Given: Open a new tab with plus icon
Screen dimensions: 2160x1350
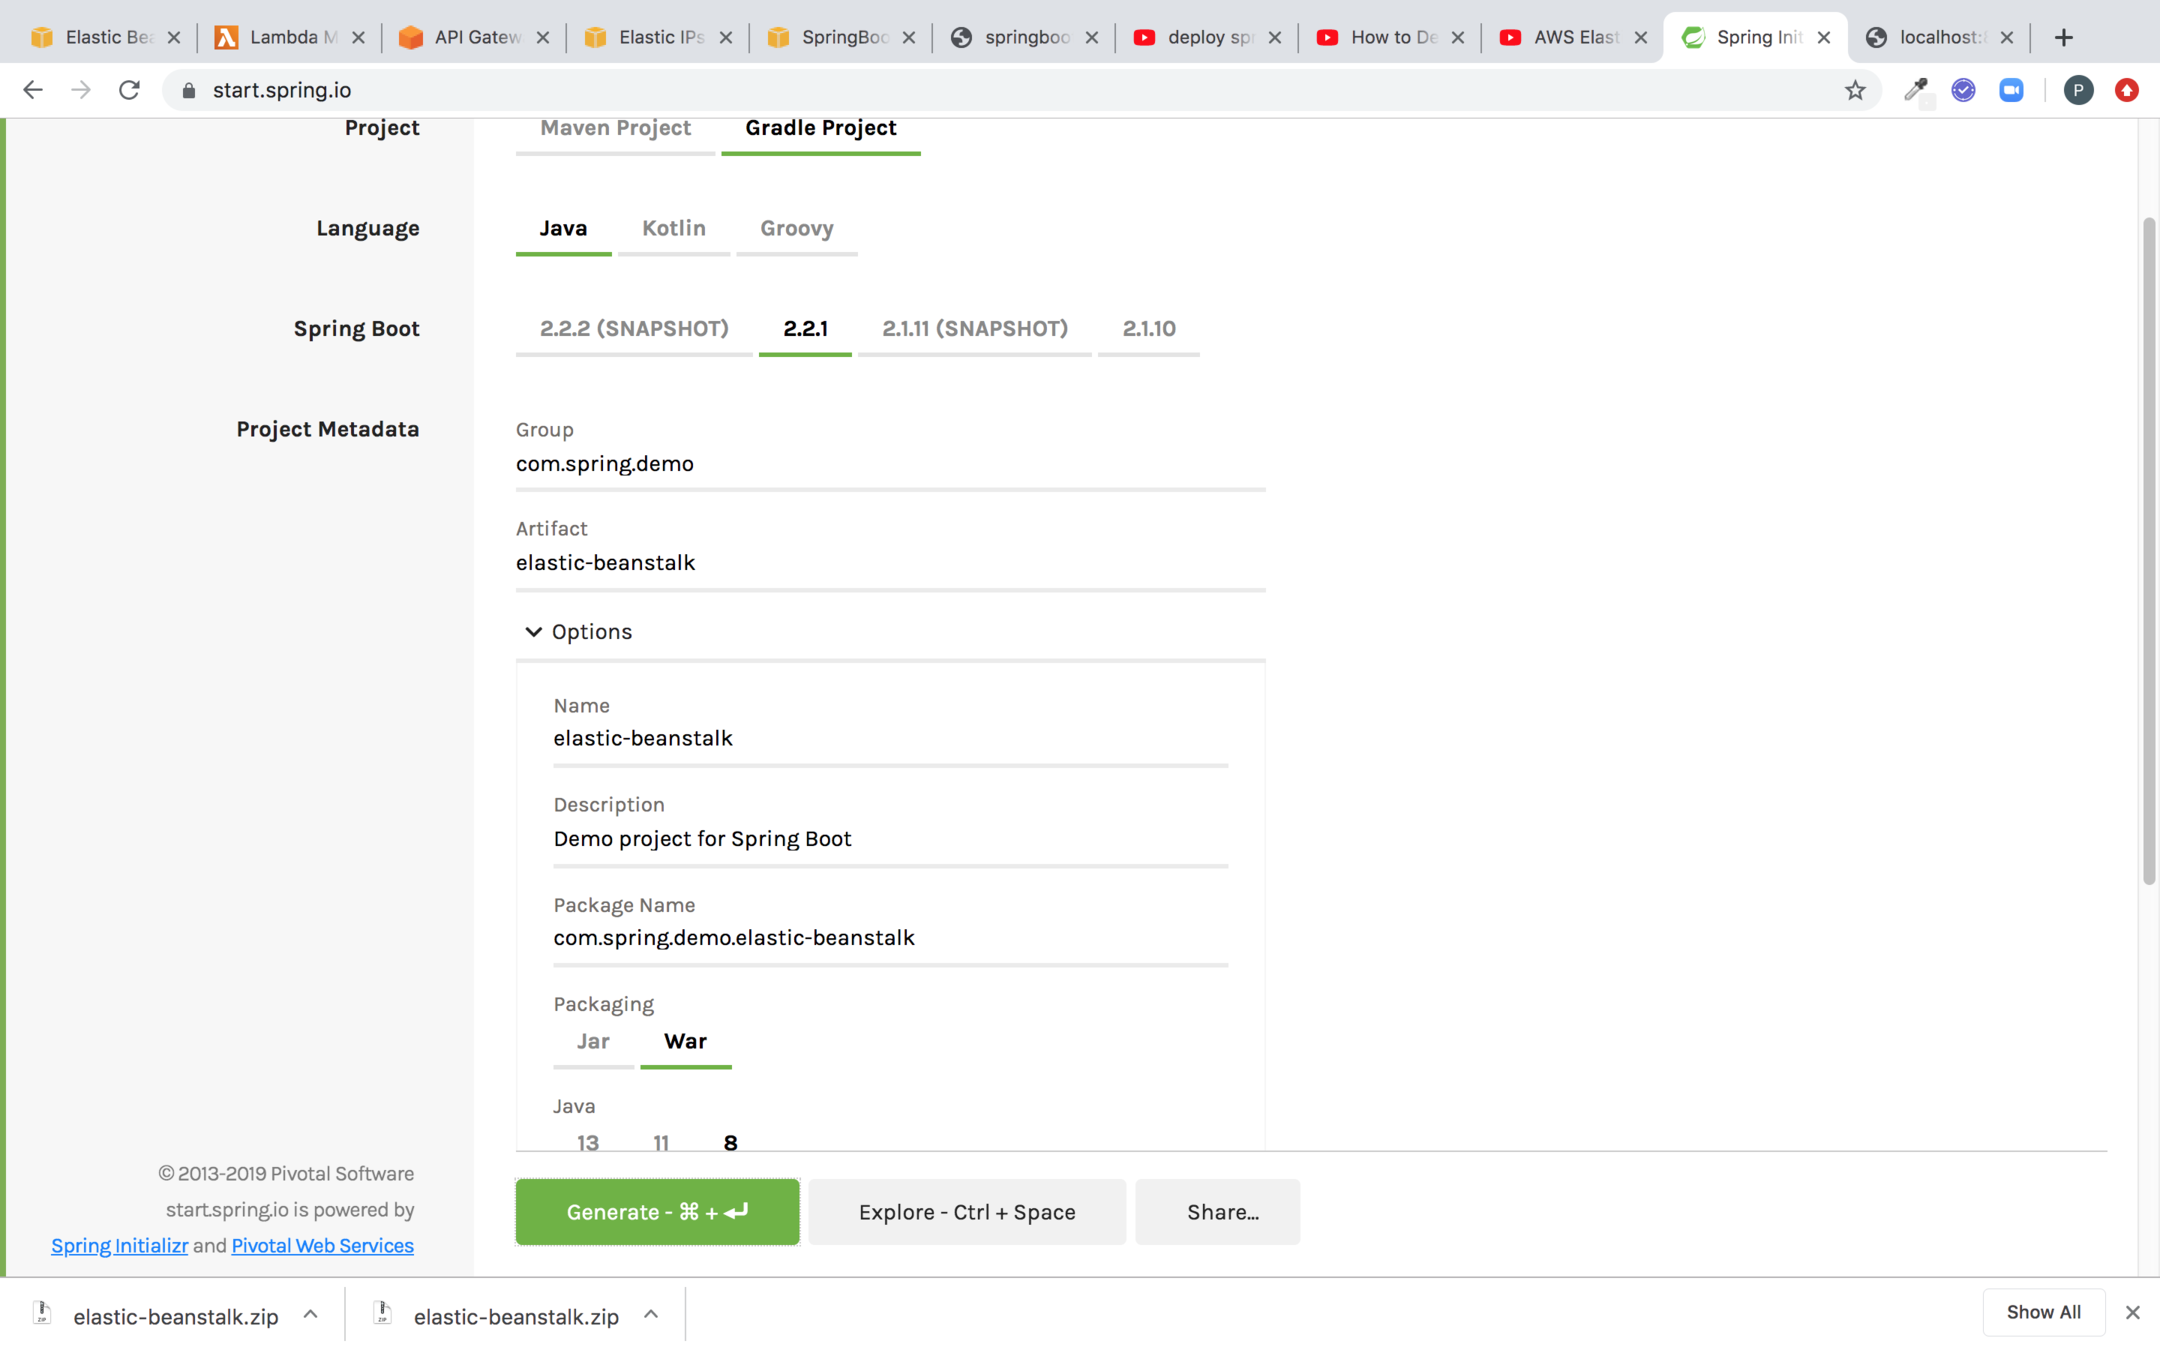Looking at the screenshot, I should click(2064, 37).
